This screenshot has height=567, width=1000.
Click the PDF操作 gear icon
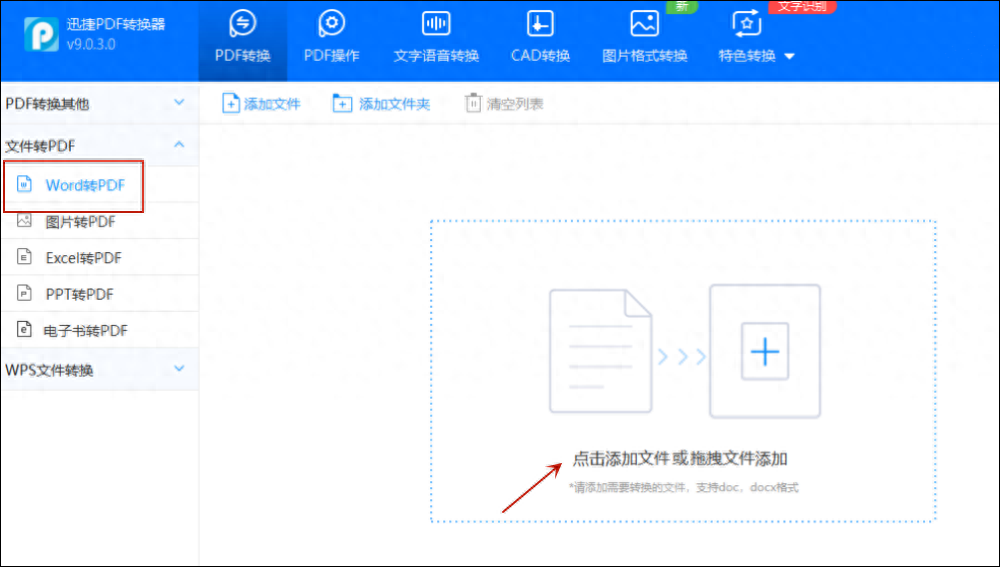(x=332, y=24)
